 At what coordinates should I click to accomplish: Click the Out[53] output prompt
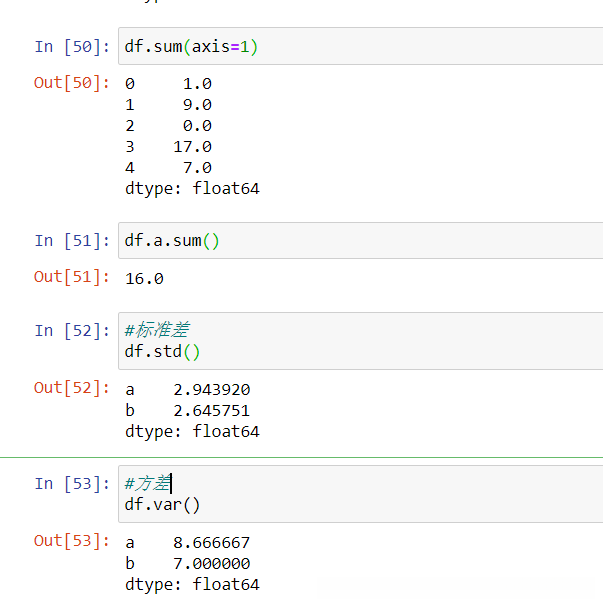coord(72,541)
